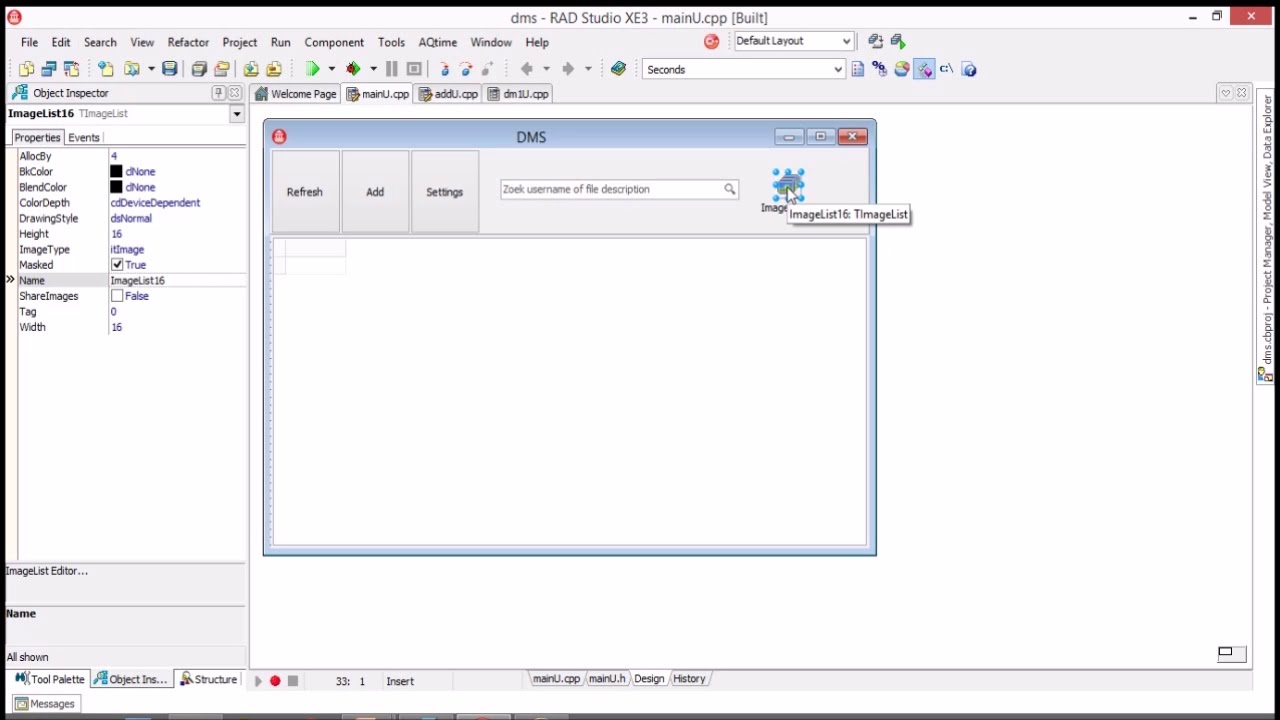Click the AQtime help question icon
The width and height of the screenshot is (1280, 720).
pos(969,69)
